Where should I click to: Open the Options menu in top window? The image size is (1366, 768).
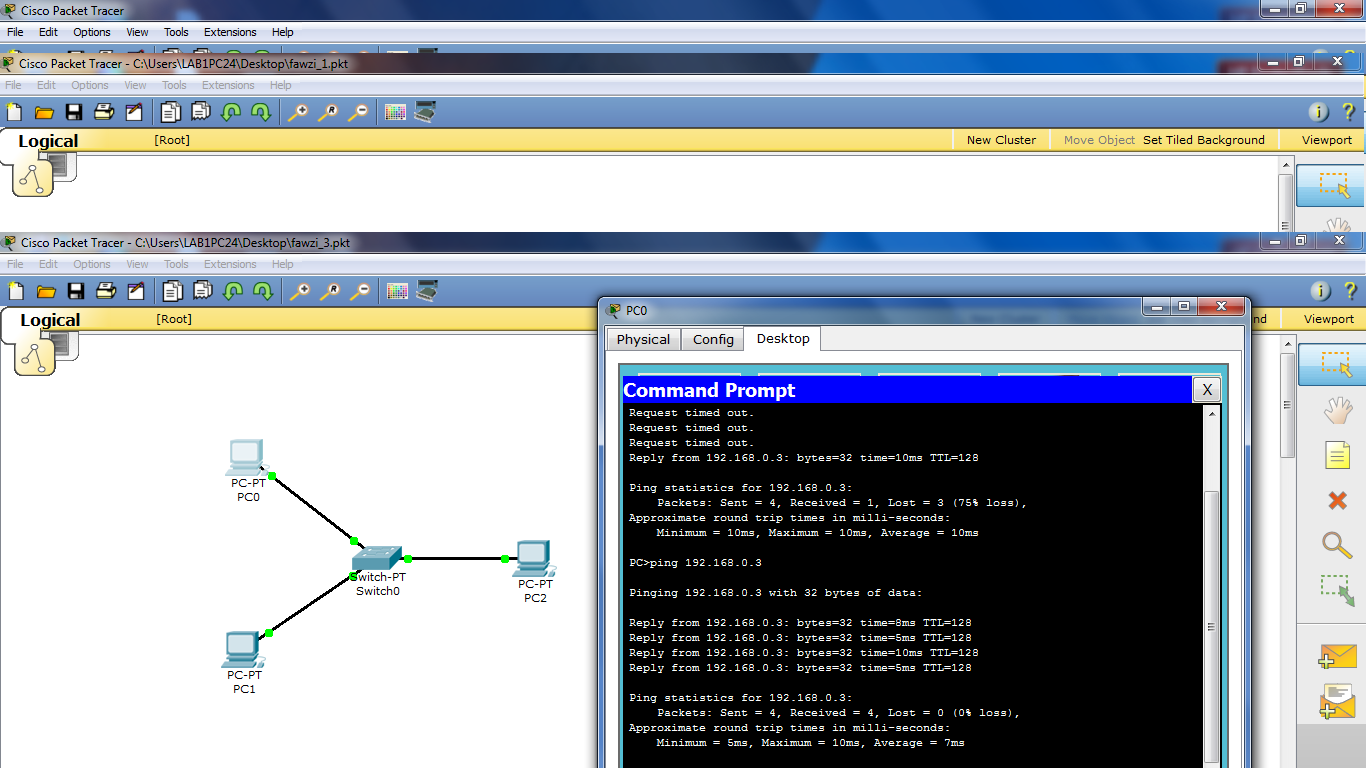point(92,32)
